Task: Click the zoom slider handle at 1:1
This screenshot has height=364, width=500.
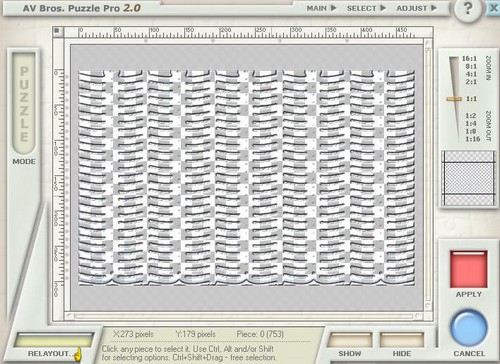Action: tap(454, 99)
